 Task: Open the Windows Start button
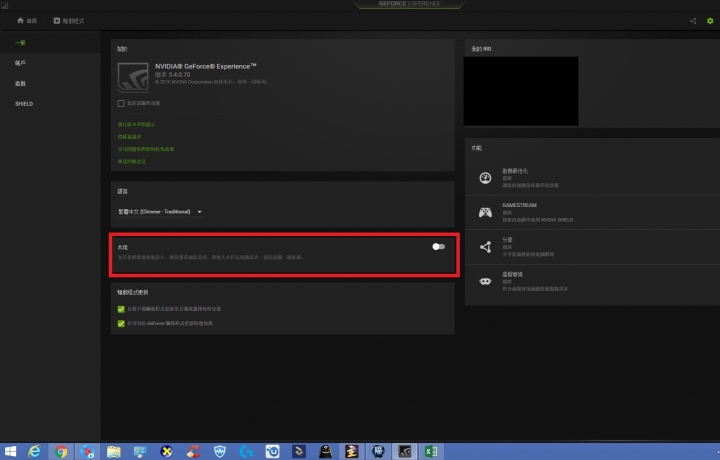coord(10,452)
